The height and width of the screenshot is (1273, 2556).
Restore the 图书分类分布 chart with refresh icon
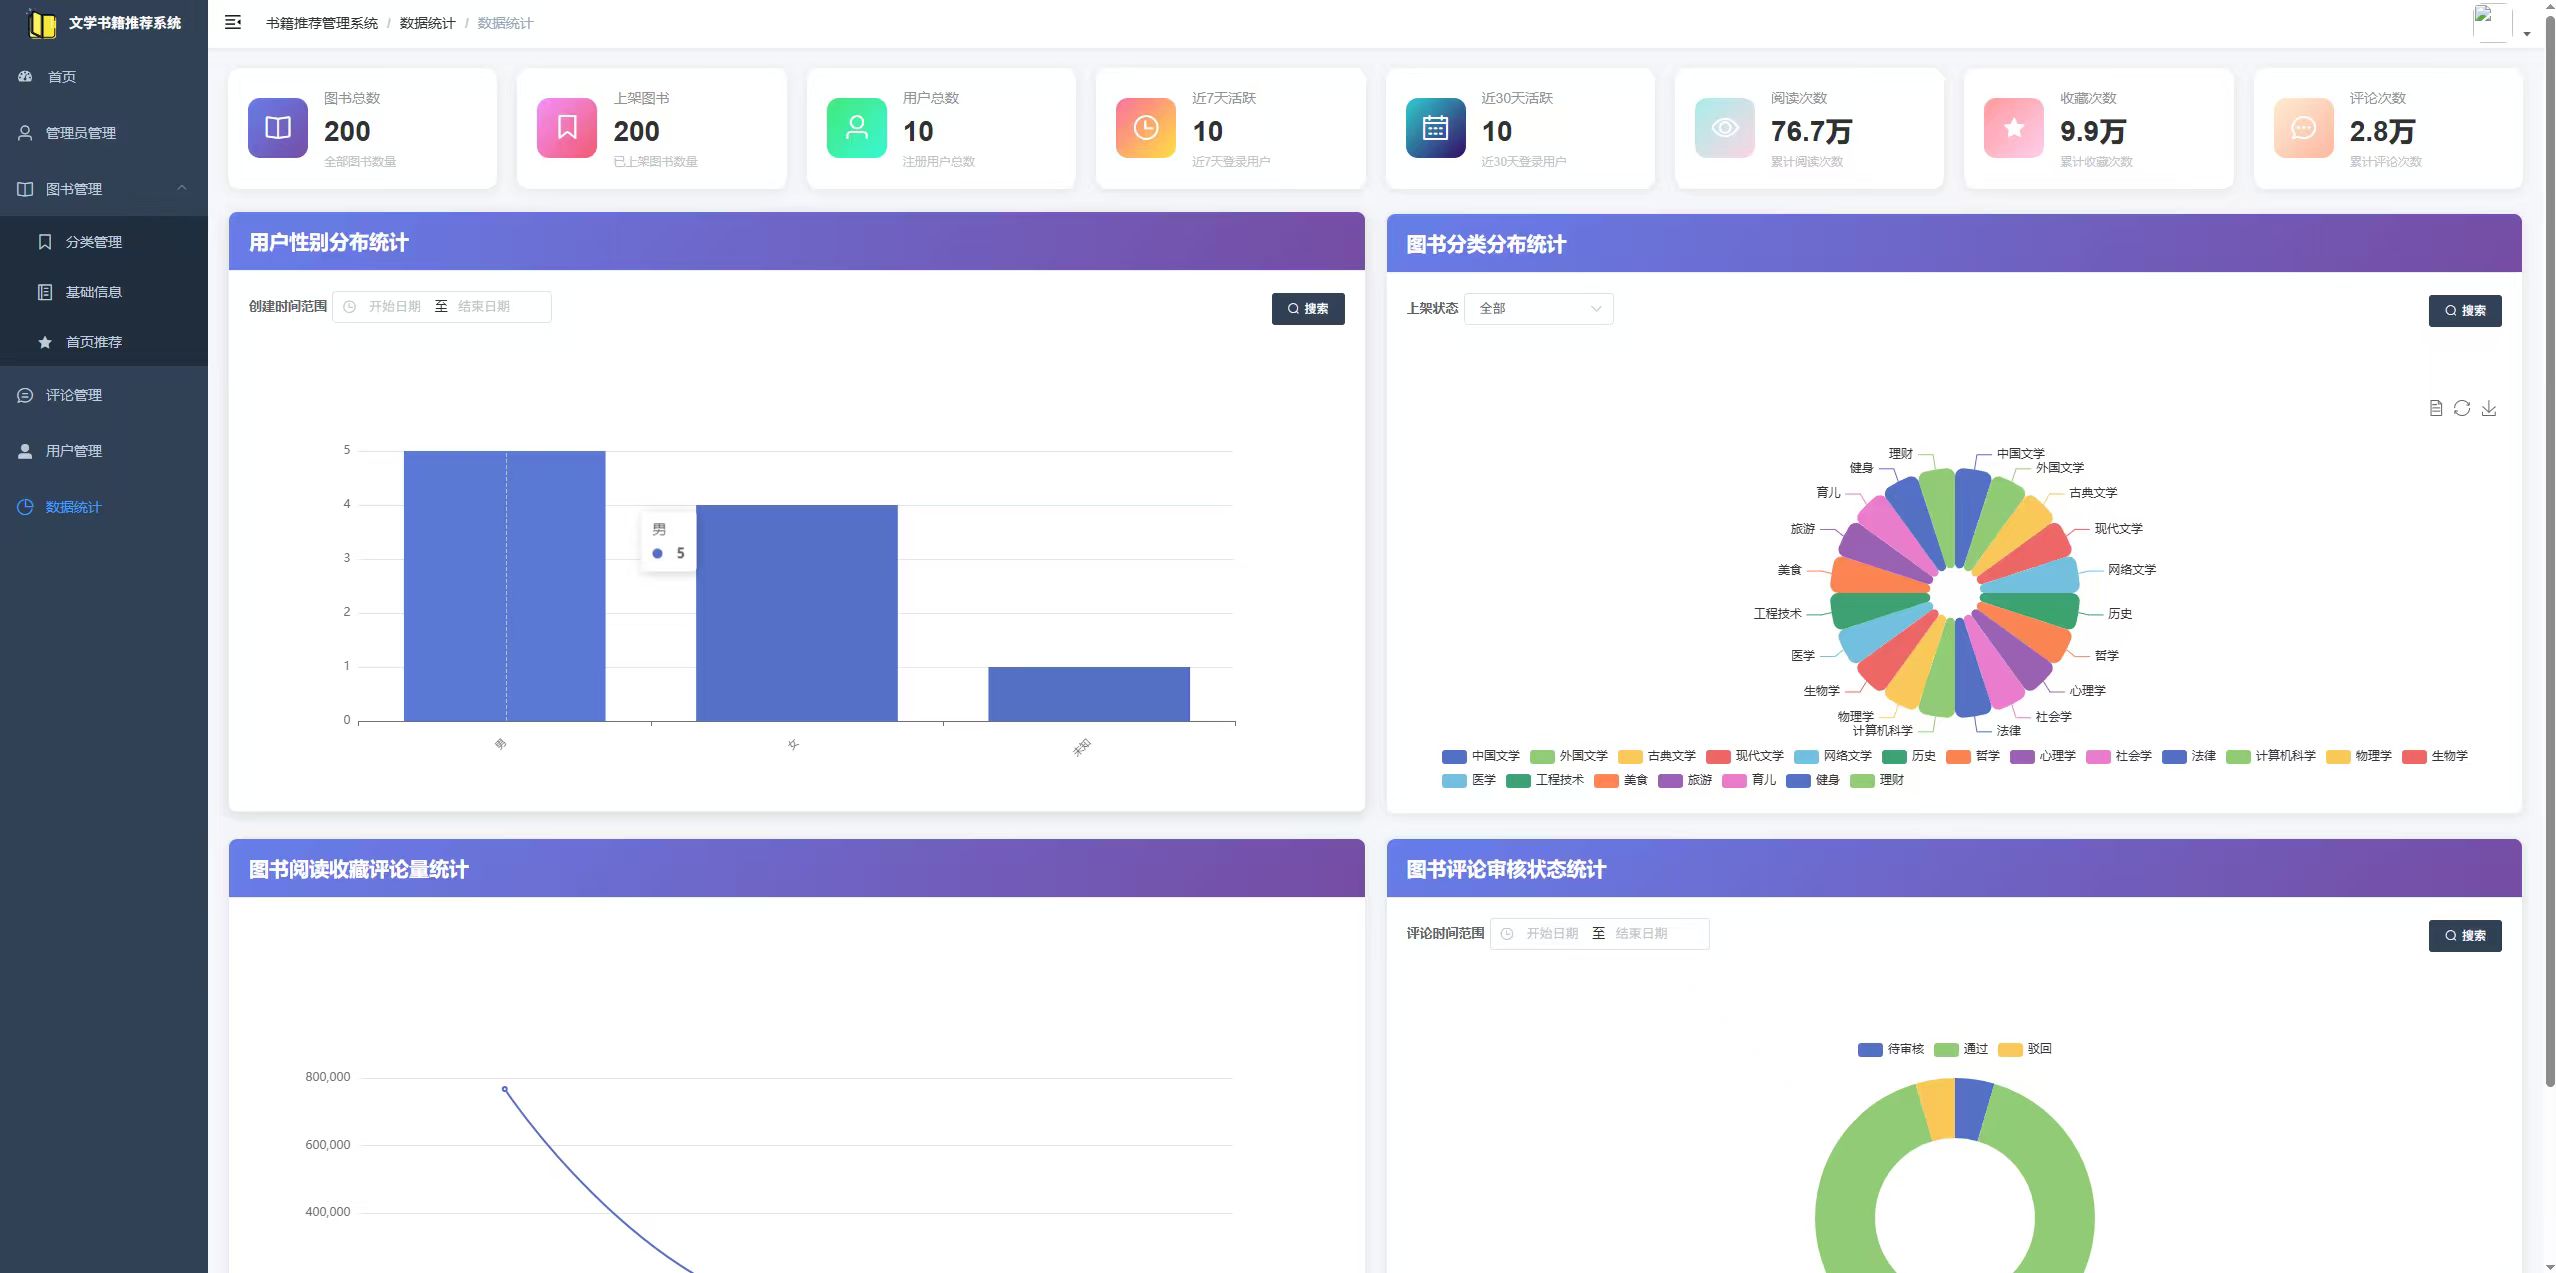pyautogui.click(x=2462, y=408)
